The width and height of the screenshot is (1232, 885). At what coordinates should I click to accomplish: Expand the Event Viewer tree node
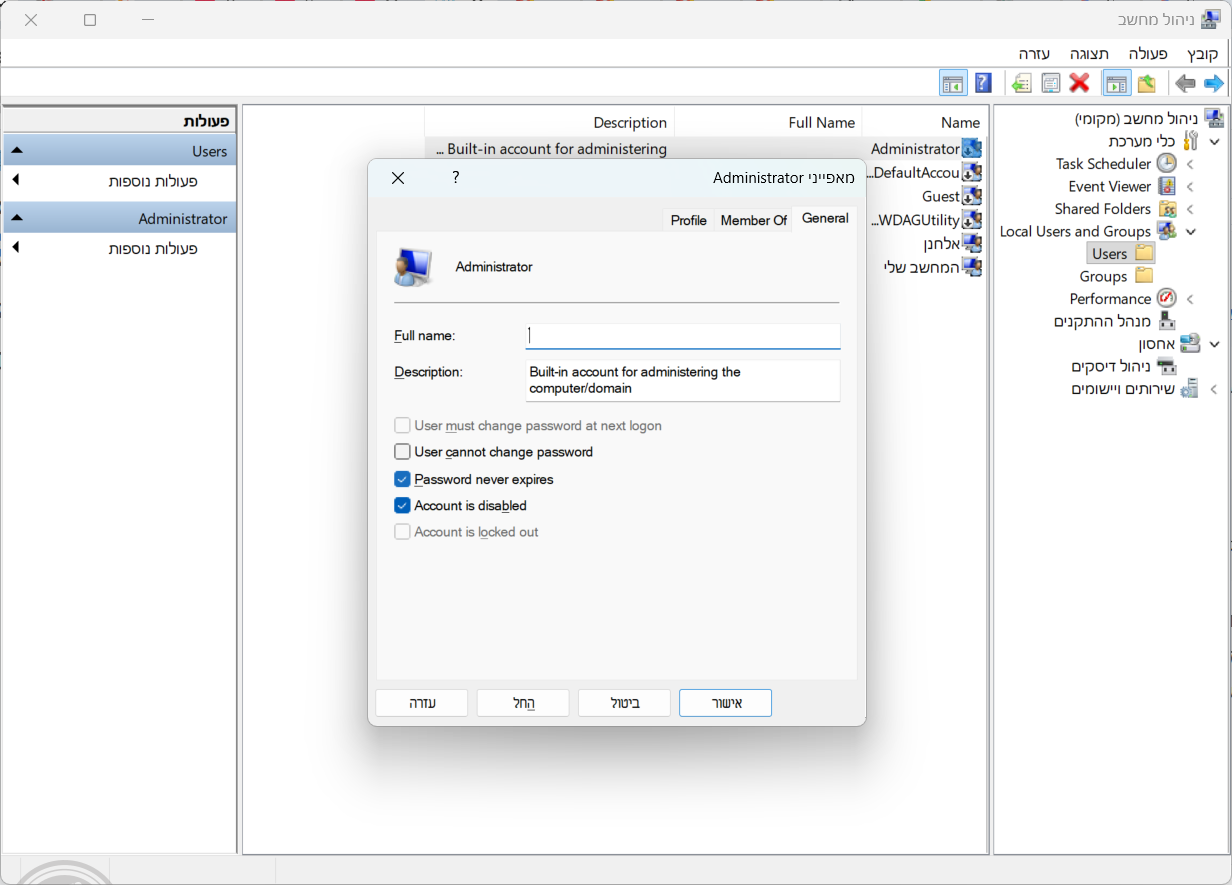pos(1190,186)
